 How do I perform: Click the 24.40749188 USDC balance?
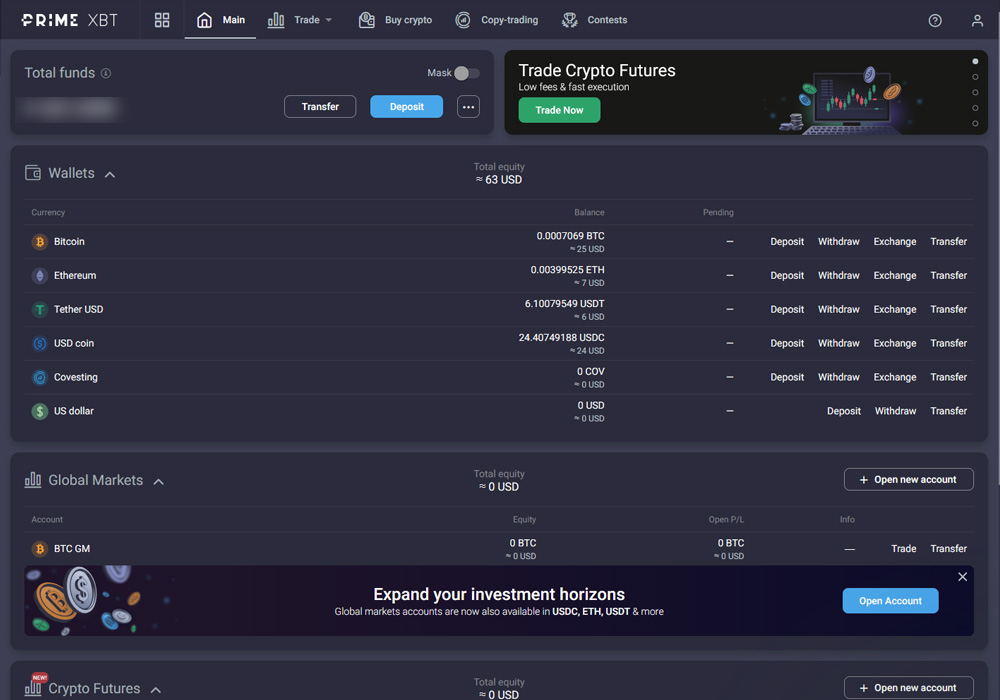coord(561,337)
